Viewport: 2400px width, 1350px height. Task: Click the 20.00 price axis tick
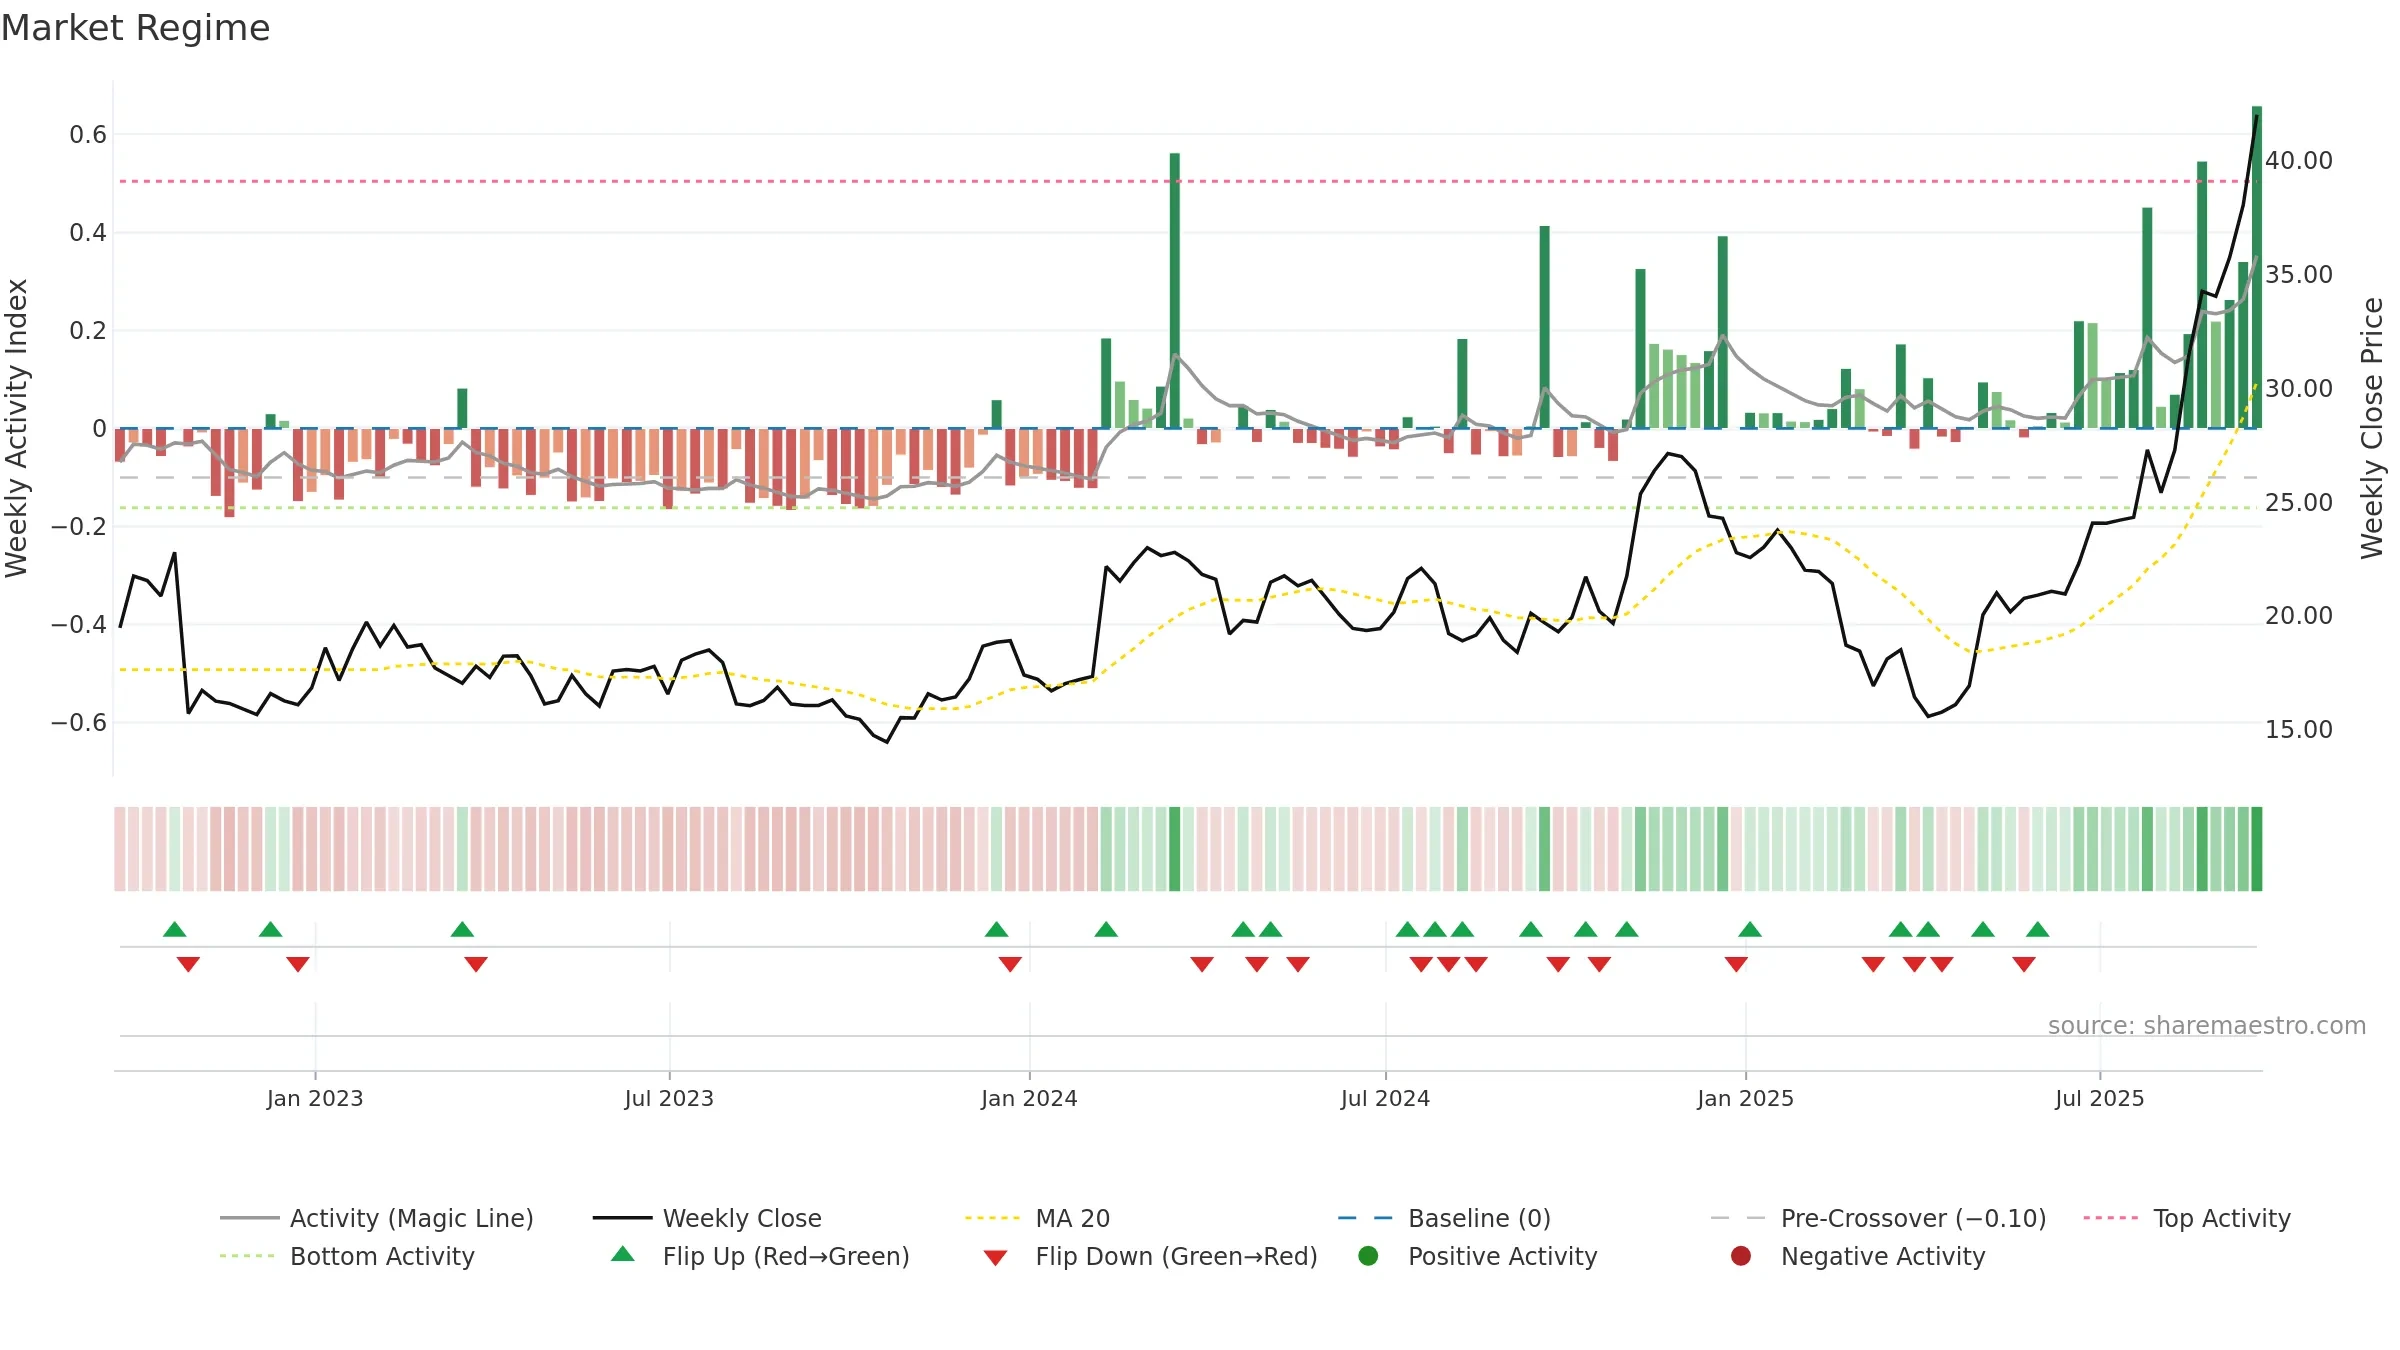(x=2298, y=615)
